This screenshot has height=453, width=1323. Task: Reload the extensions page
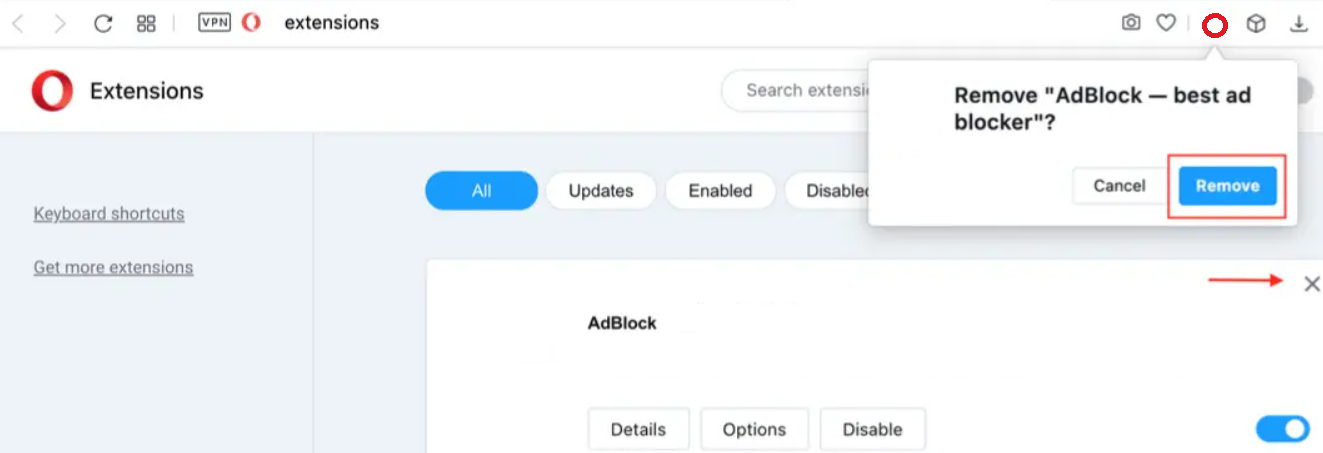click(103, 24)
